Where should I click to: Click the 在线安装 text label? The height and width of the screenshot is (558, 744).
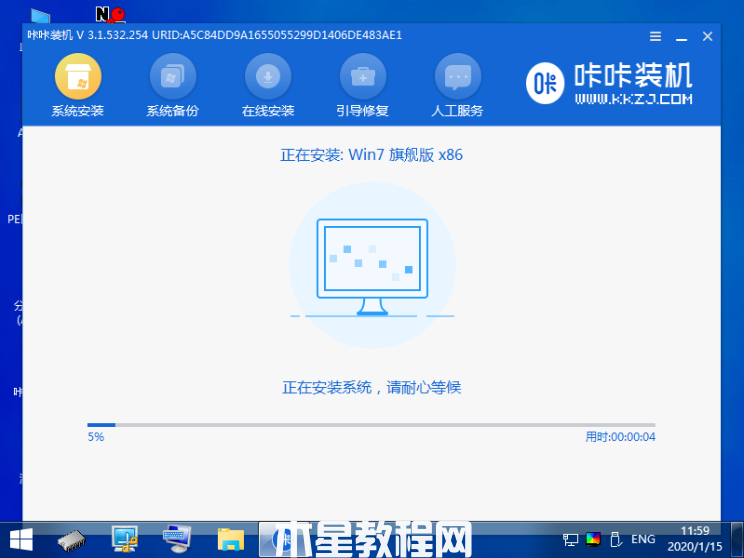[x=268, y=111]
